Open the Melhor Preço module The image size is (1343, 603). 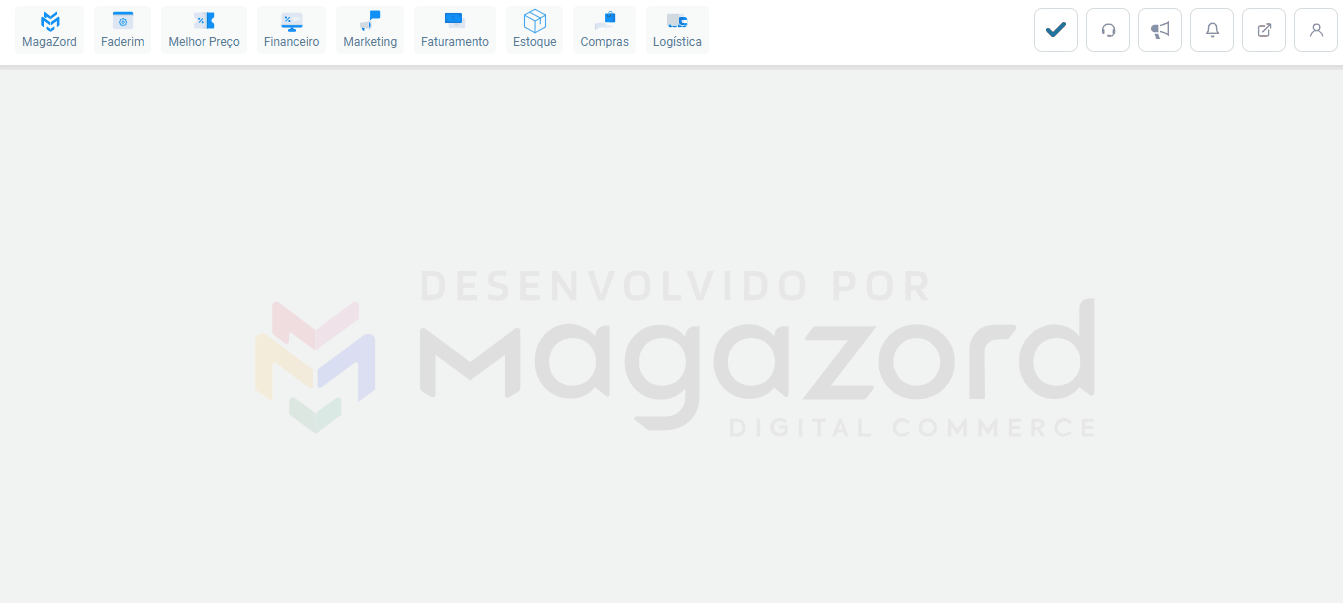coord(204,30)
